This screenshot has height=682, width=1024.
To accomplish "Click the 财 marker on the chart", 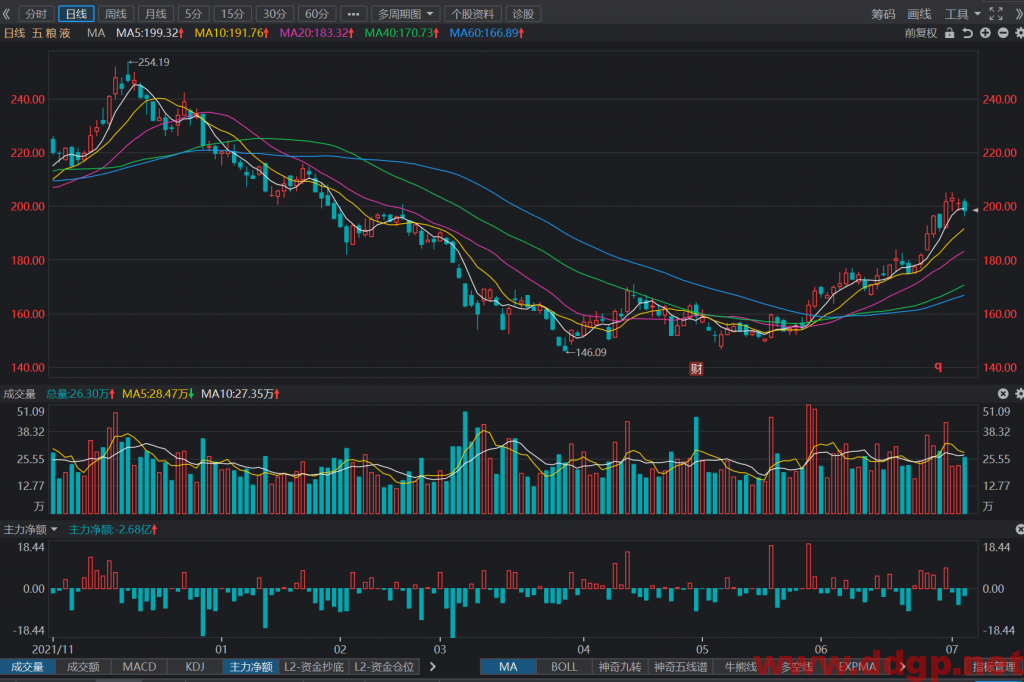I will coord(697,368).
